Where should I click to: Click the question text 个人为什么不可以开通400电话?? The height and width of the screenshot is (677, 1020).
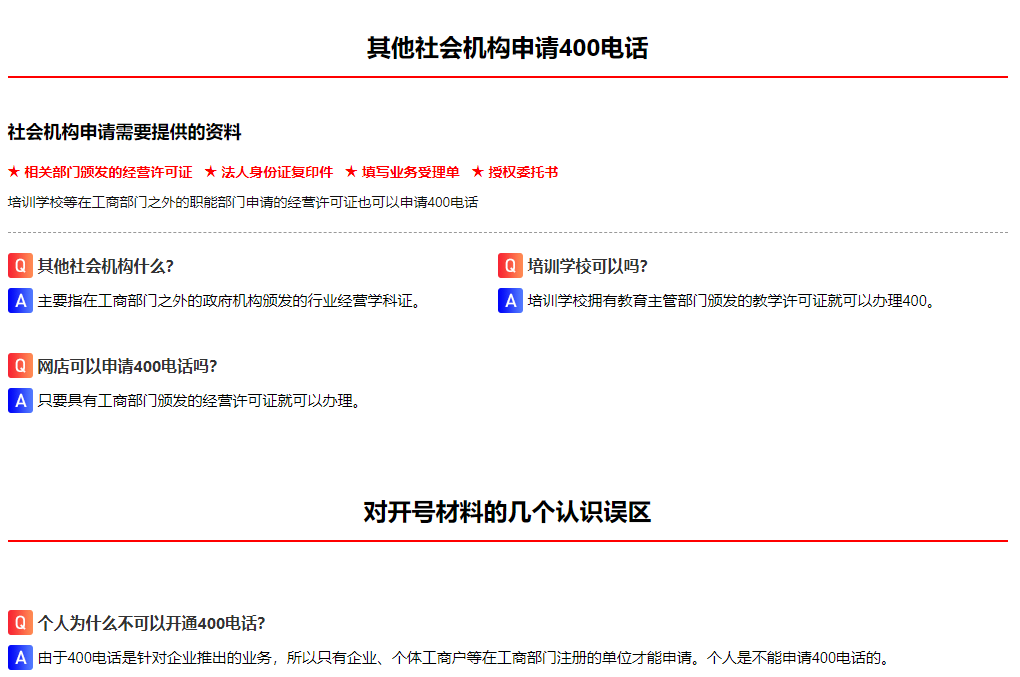pos(151,623)
